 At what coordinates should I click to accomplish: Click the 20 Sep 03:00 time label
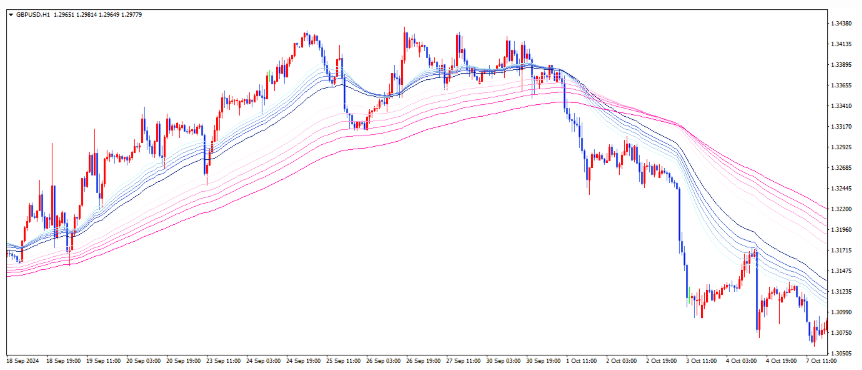point(144,361)
